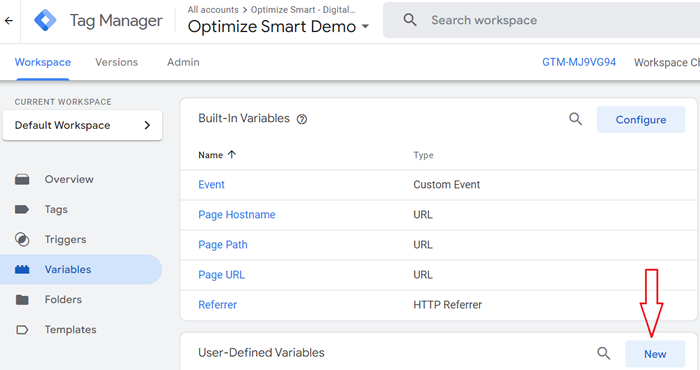Image resolution: width=700 pixels, height=370 pixels.
Task: Sort by the Name column header
Action: [210, 155]
